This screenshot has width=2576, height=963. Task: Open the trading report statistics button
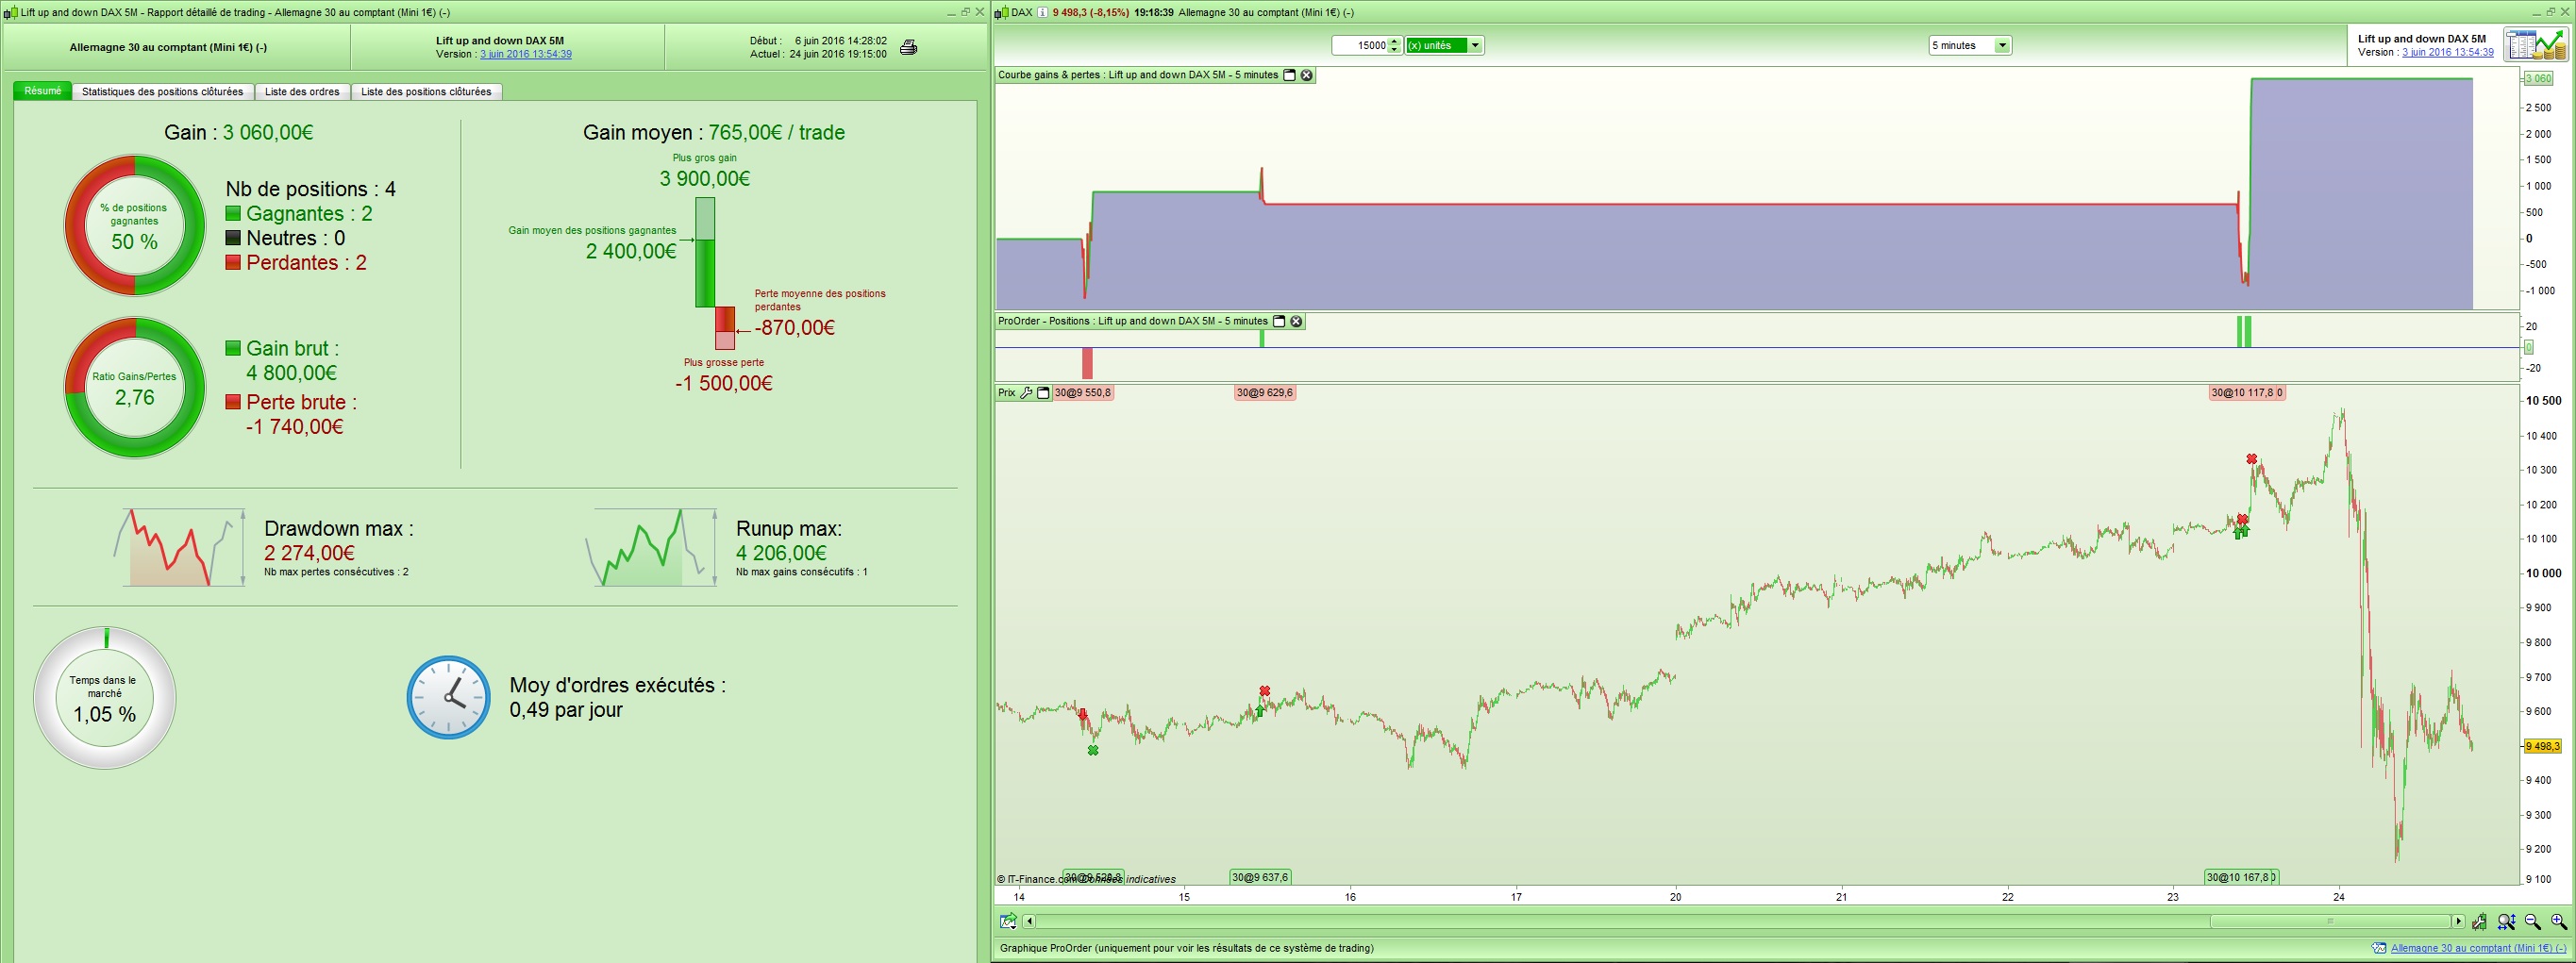tap(2535, 45)
